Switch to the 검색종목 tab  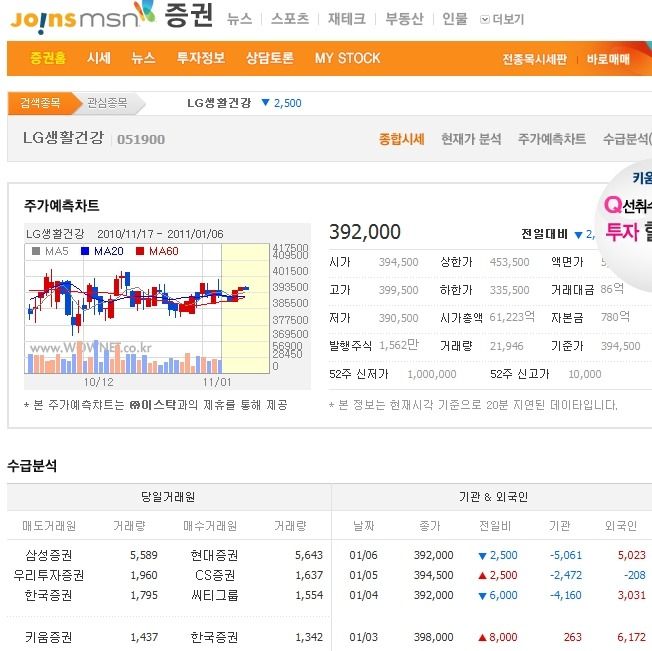pos(40,103)
